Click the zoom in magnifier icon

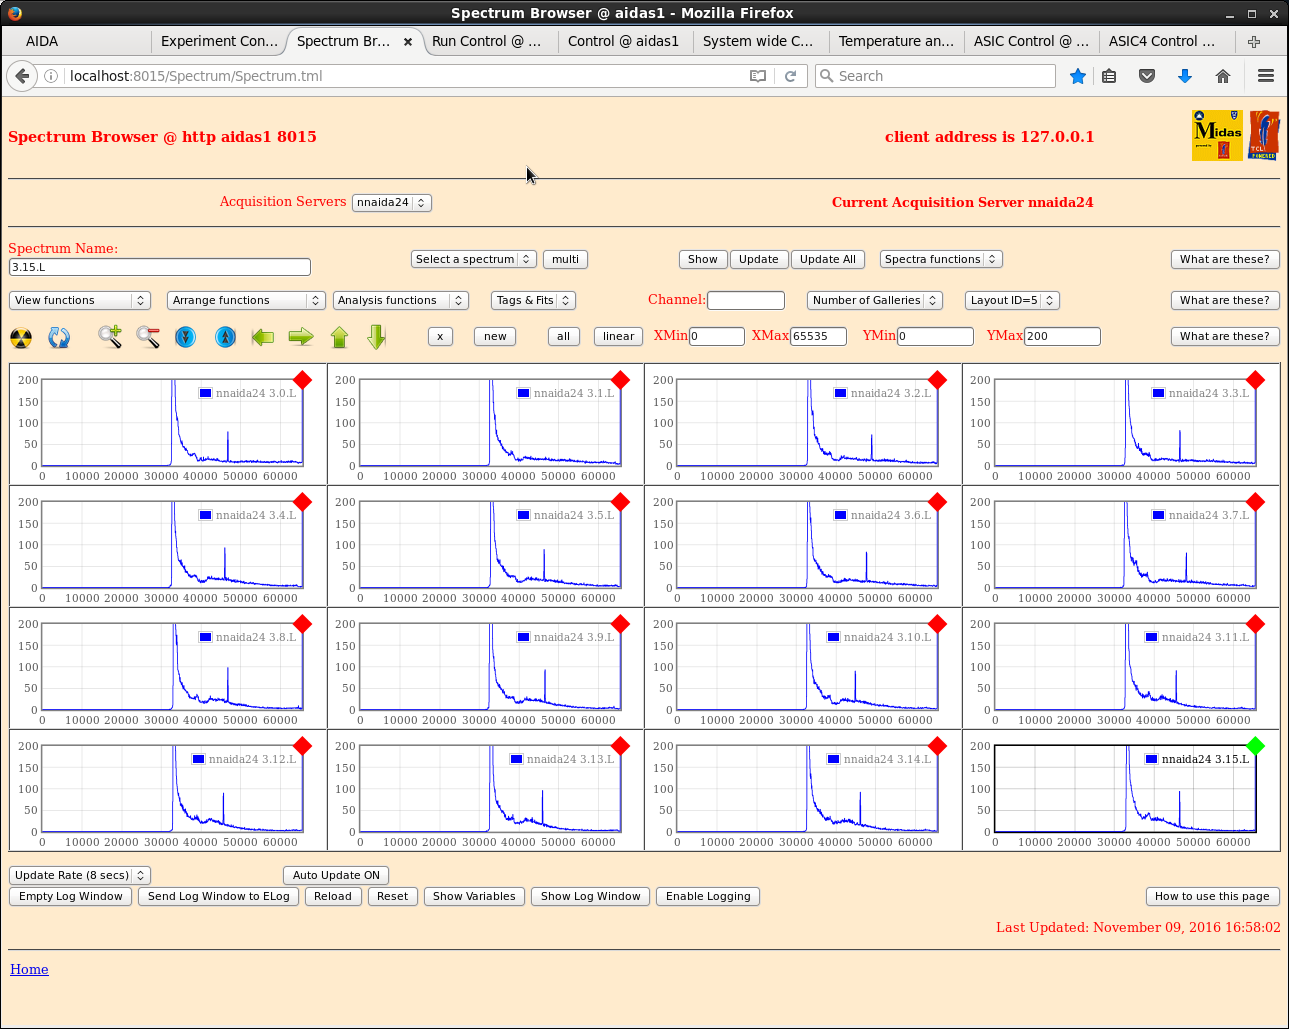pos(110,337)
